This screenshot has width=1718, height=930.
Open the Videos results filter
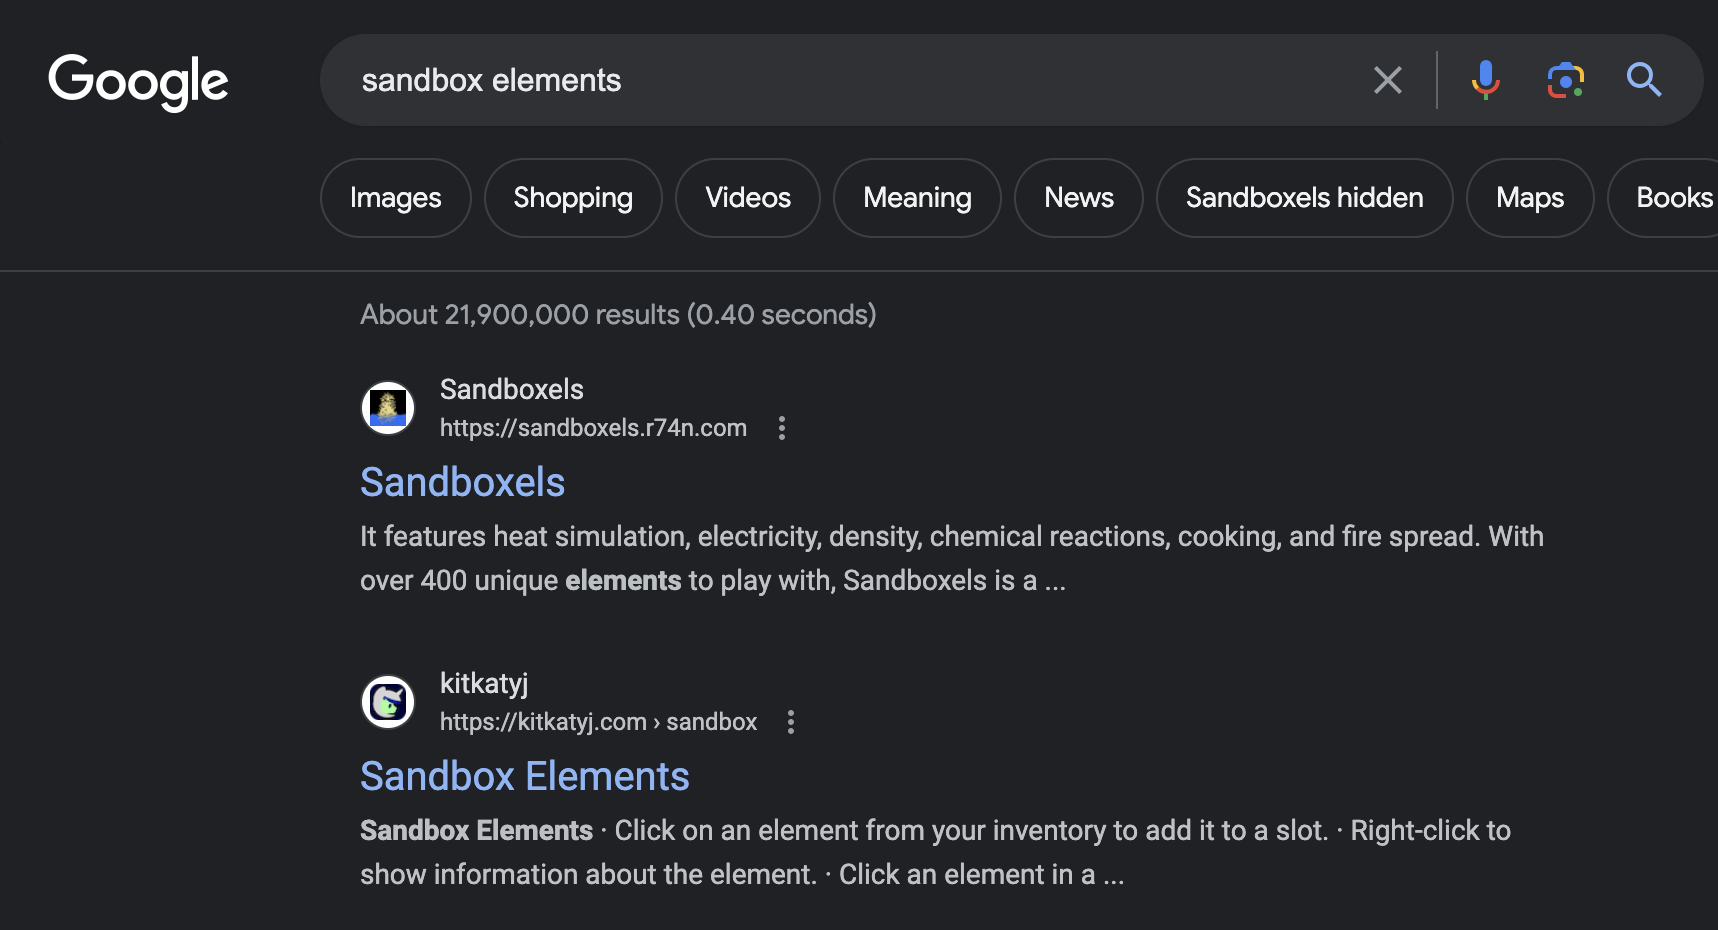click(x=747, y=197)
